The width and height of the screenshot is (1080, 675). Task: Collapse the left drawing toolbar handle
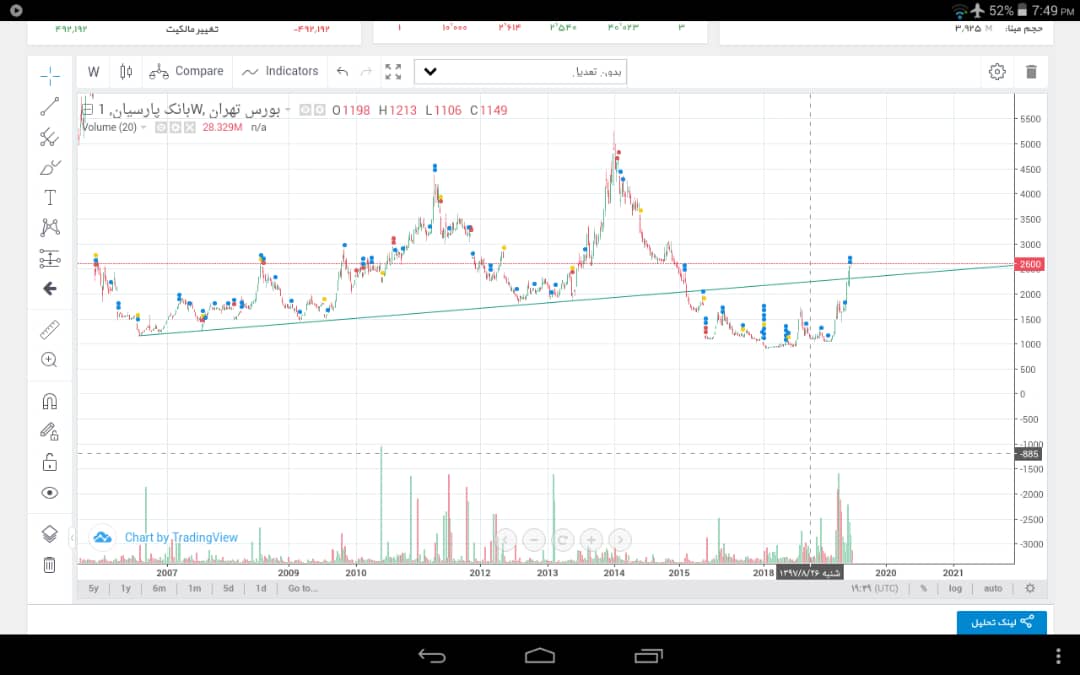tap(72, 539)
